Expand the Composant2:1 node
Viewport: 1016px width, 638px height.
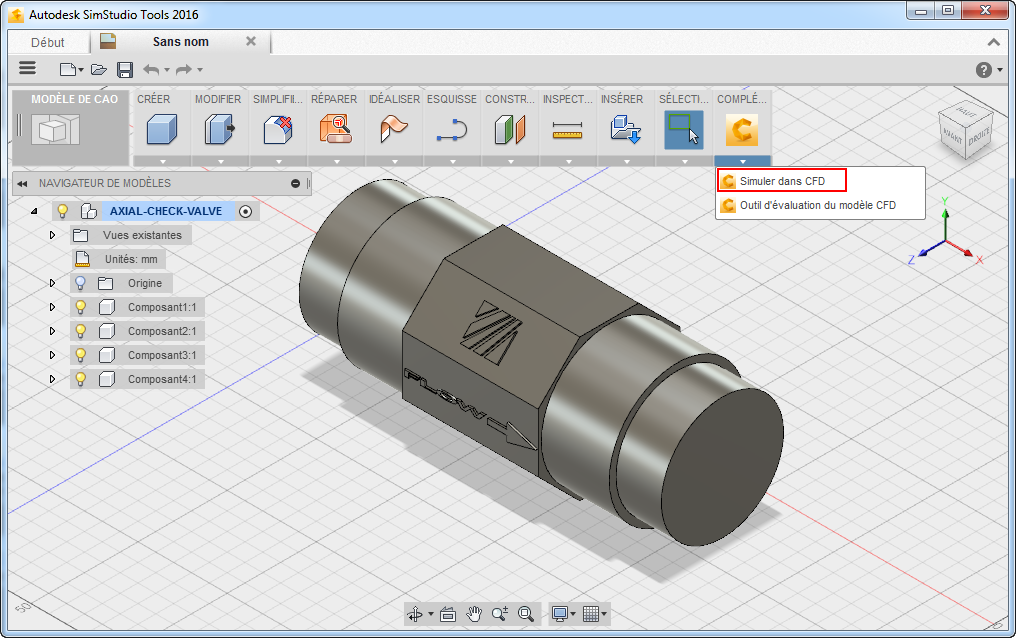pos(52,331)
